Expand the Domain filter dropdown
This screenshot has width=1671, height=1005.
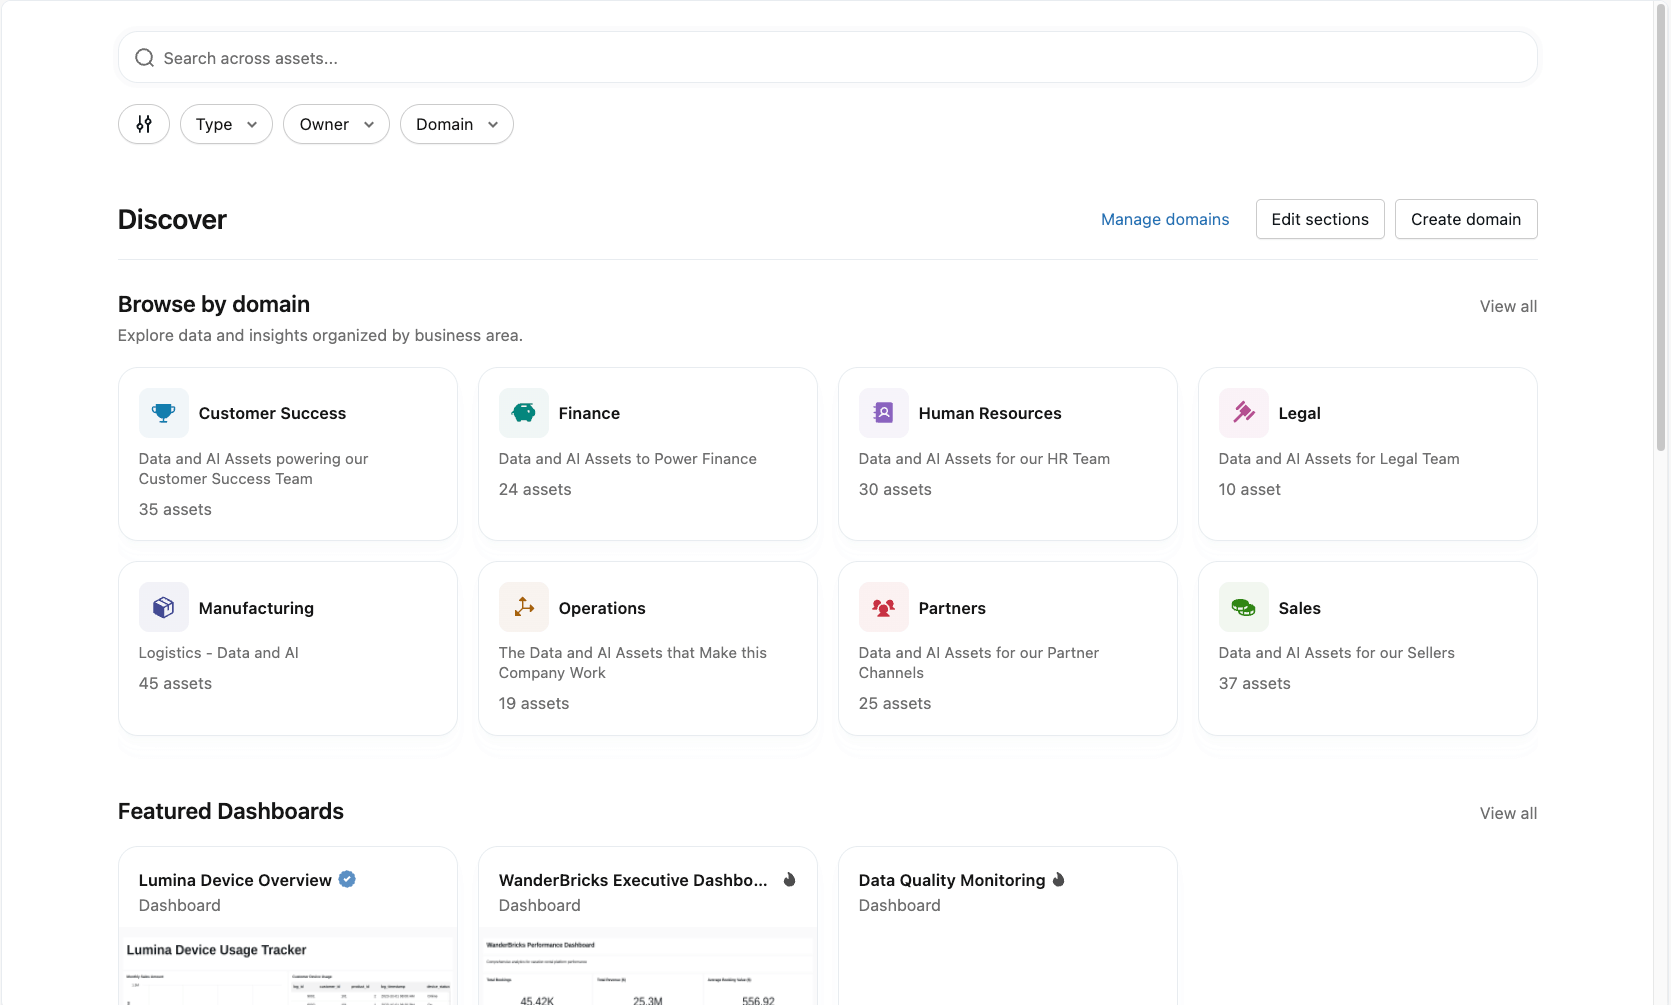tap(456, 124)
